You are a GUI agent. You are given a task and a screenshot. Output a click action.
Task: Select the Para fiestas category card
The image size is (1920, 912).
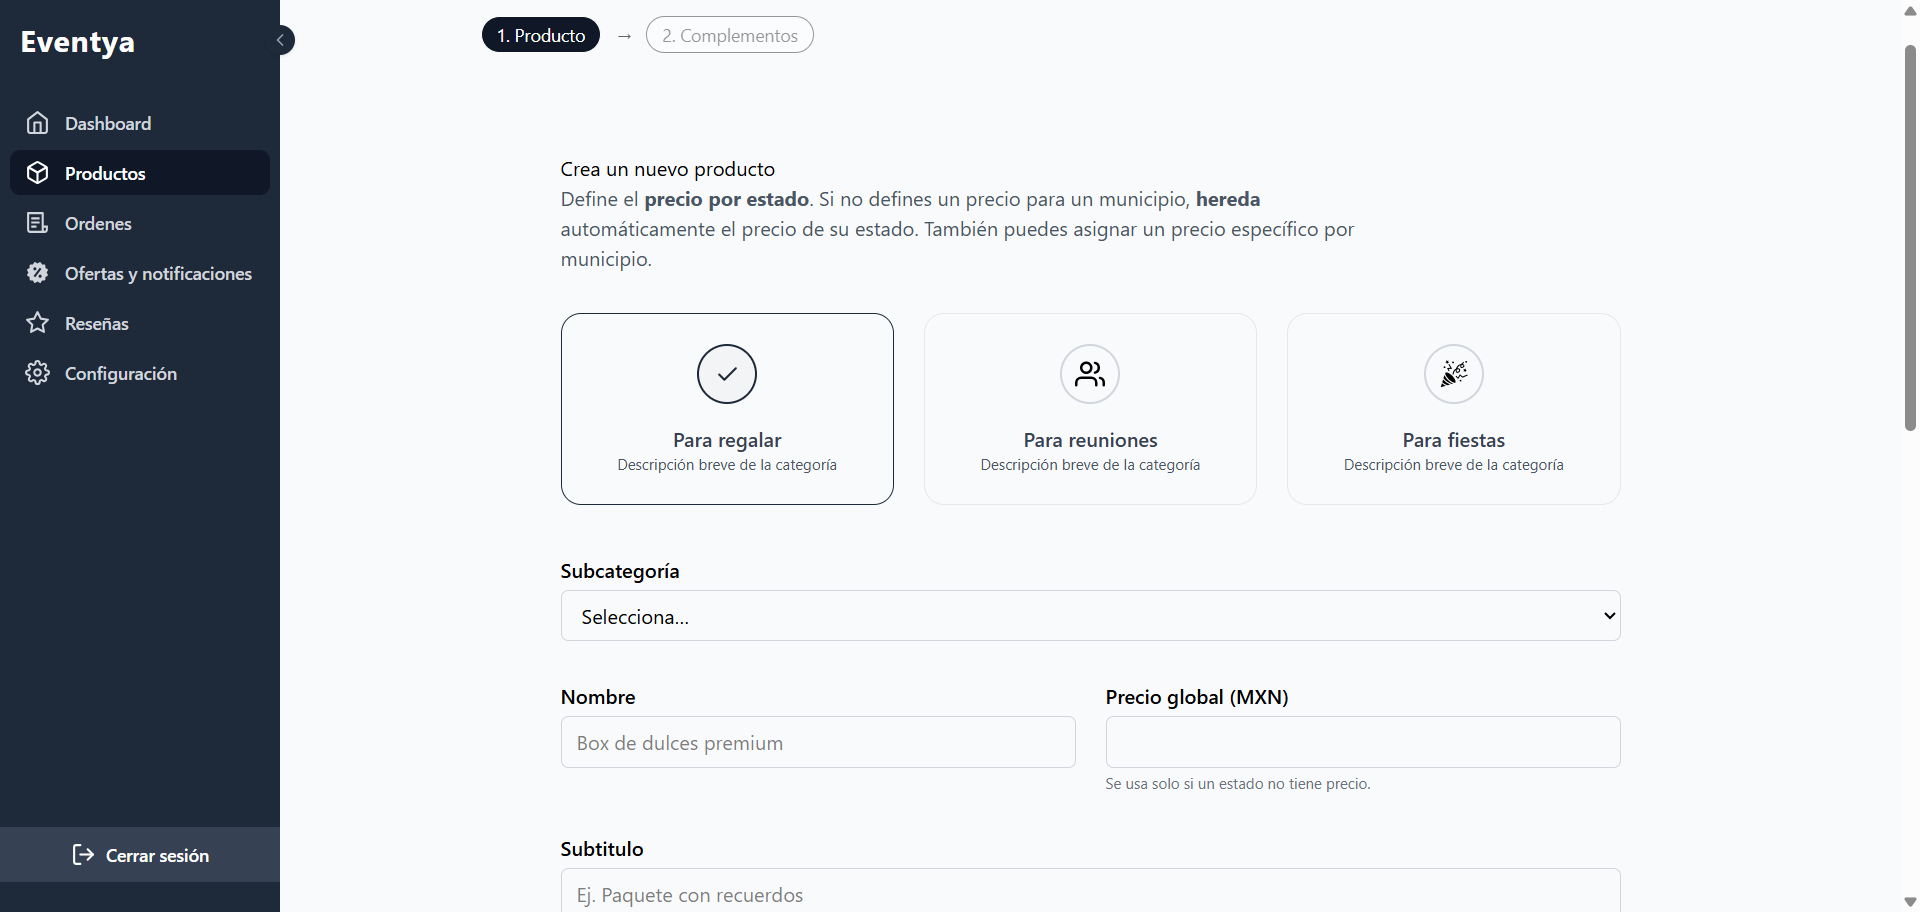(1453, 409)
